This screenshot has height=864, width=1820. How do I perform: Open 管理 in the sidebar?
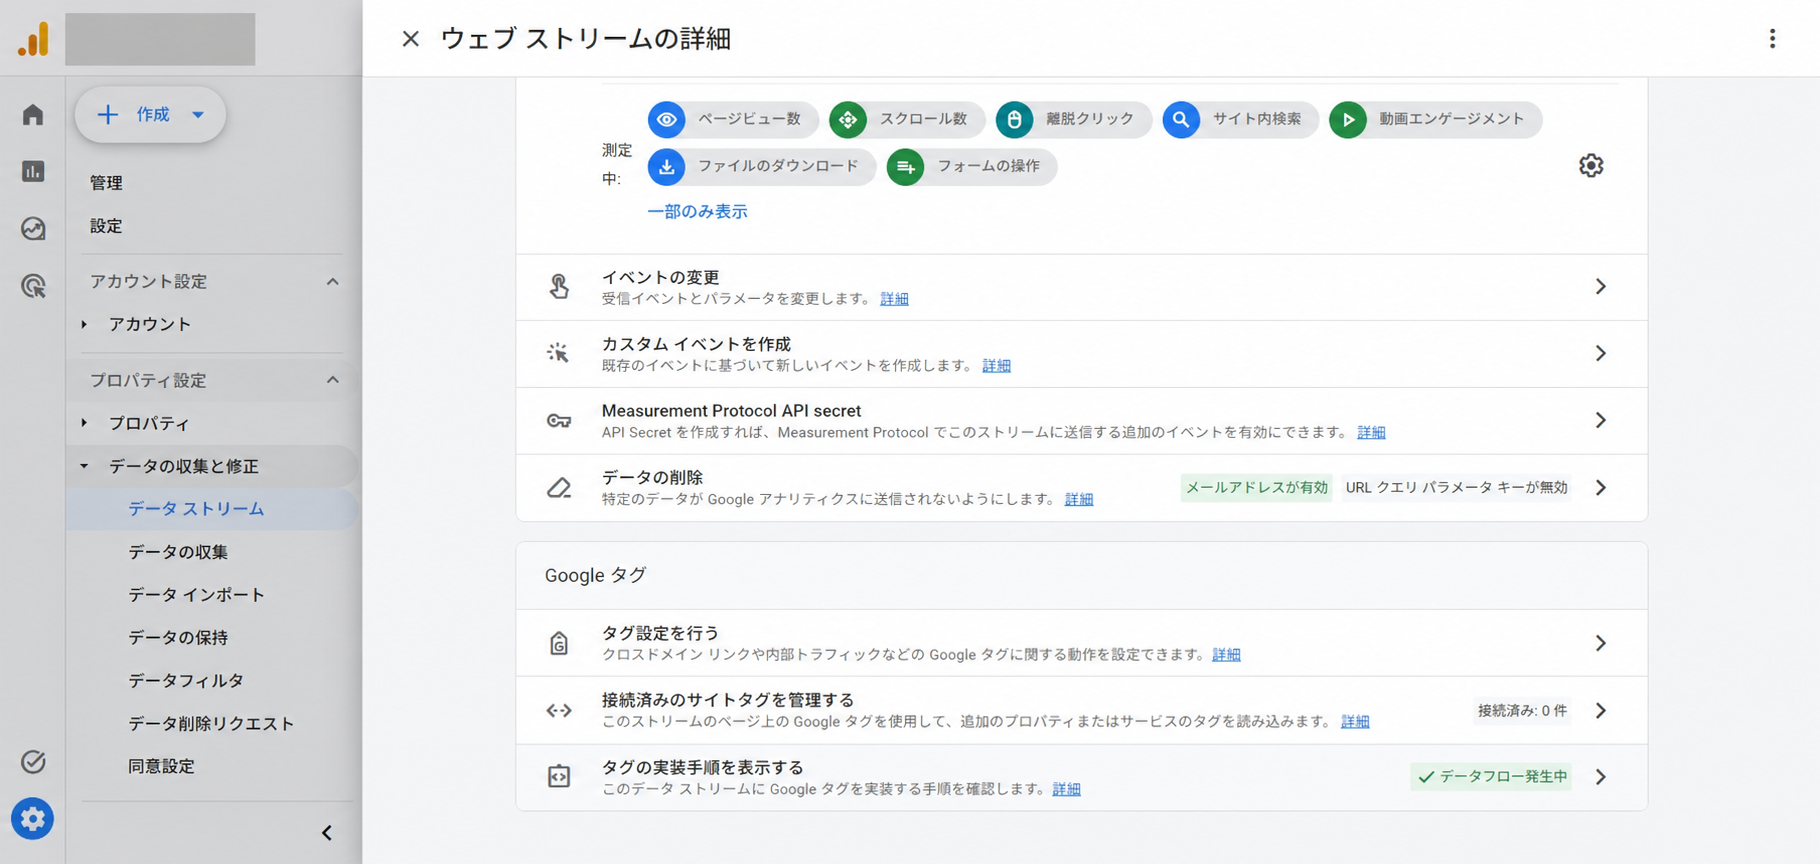pos(106,183)
